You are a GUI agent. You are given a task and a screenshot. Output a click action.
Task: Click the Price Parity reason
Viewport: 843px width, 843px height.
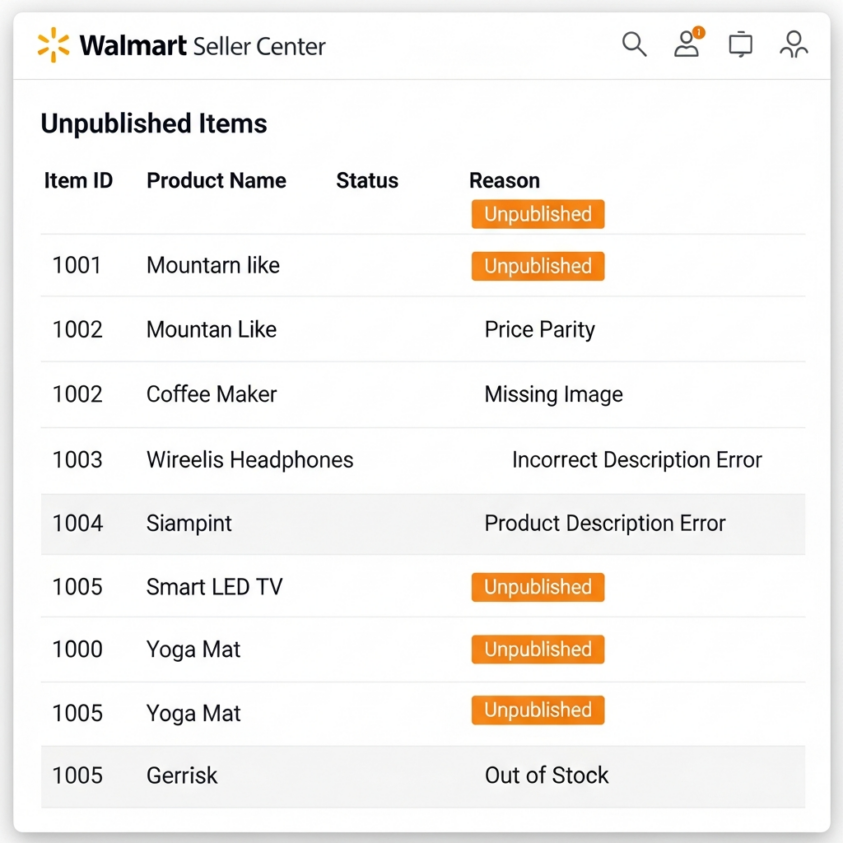point(540,330)
